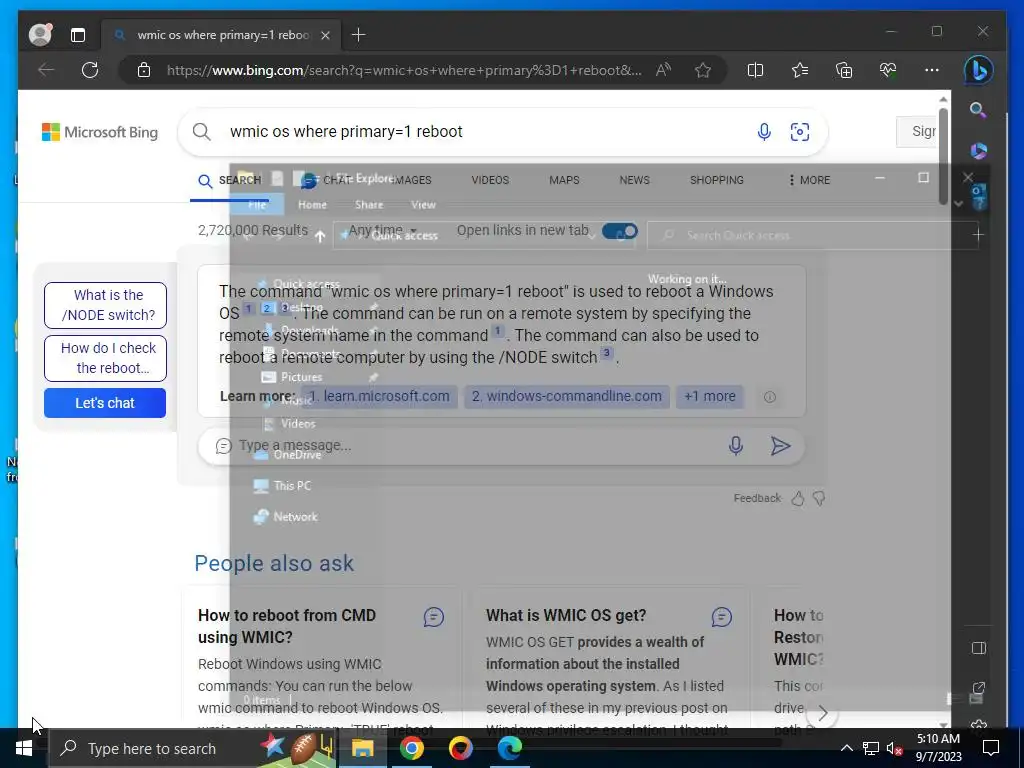The image size is (1024, 768).
Task: Switch to the SEARCH tab
Action: [229, 180]
